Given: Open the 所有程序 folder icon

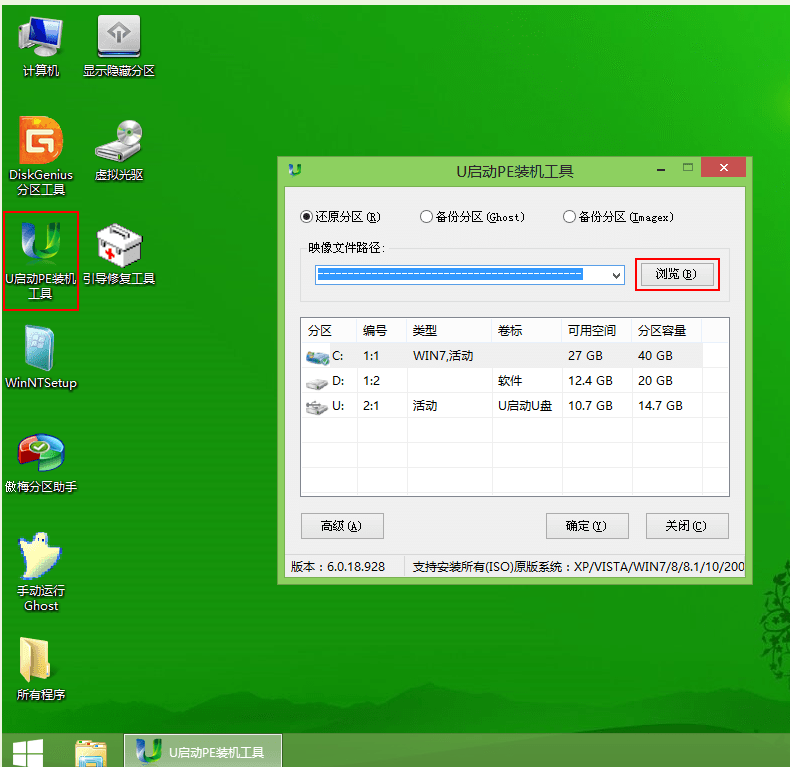Looking at the screenshot, I should pos(41,669).
